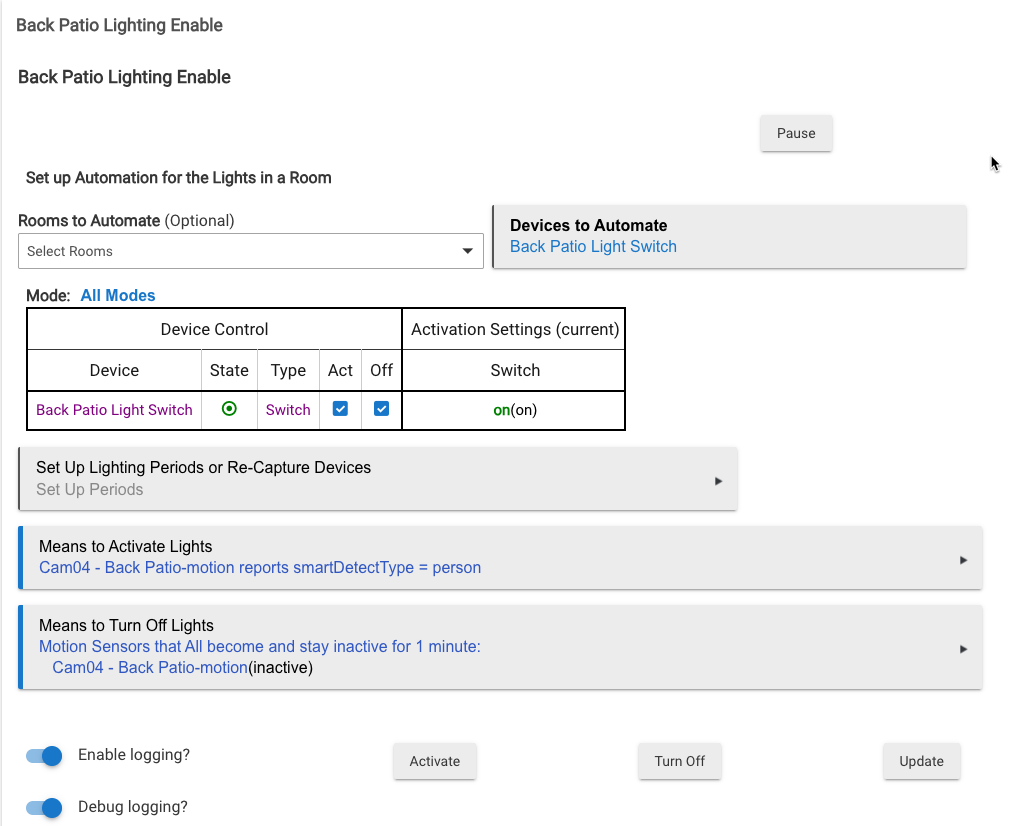The height and width of the screenshot is (826, 1014).
Task: Expand the Means to Activate Lights section
Action: (501, 558)
